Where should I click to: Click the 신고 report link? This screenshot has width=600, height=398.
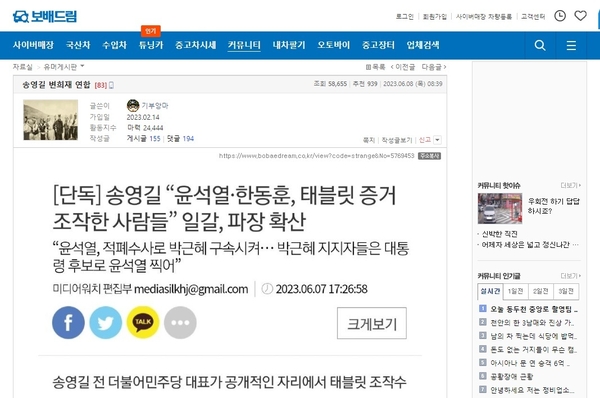point(425,140)
